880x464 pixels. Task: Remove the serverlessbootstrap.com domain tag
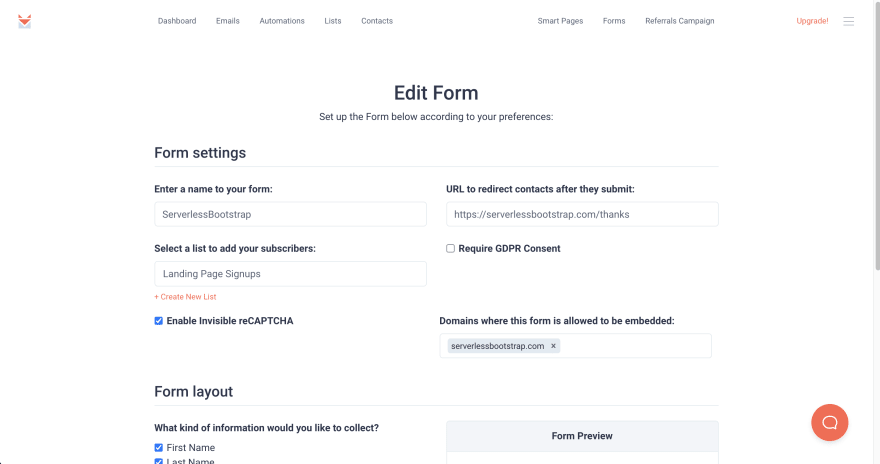(x=553, y=346)
